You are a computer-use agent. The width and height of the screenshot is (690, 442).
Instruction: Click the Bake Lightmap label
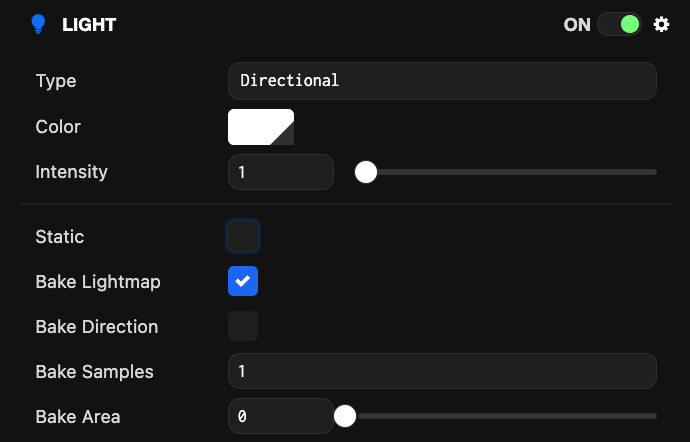pos(98,282)
